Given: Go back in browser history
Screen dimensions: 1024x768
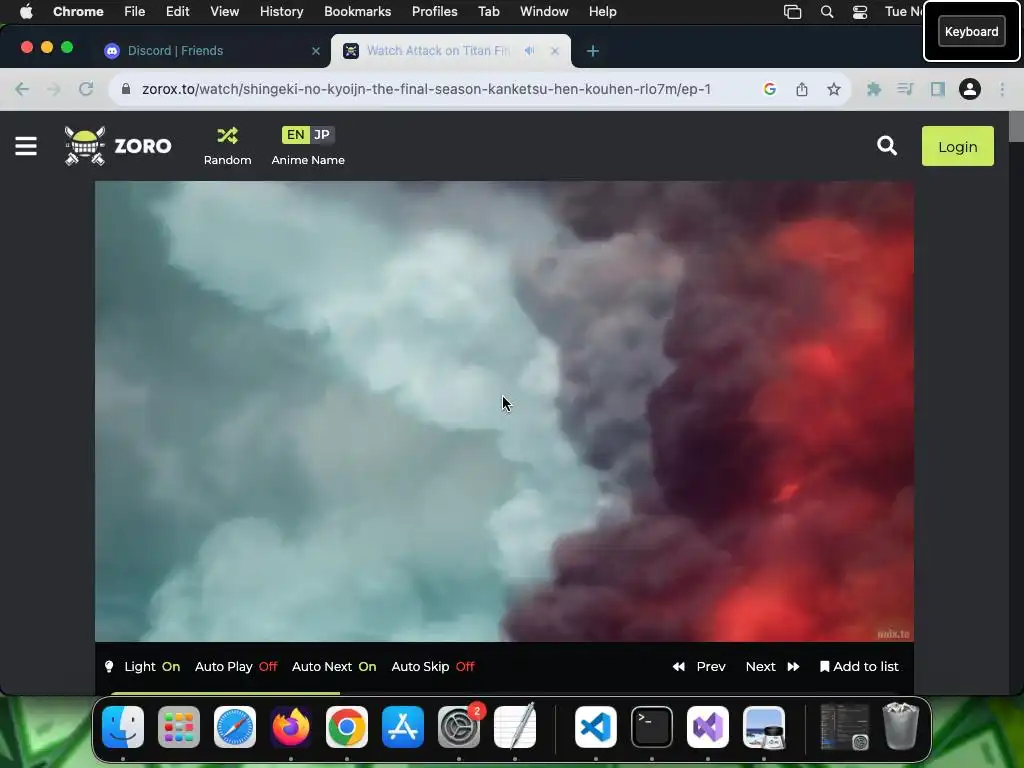Looking at the screenshot, I should [x=22, y=89].
